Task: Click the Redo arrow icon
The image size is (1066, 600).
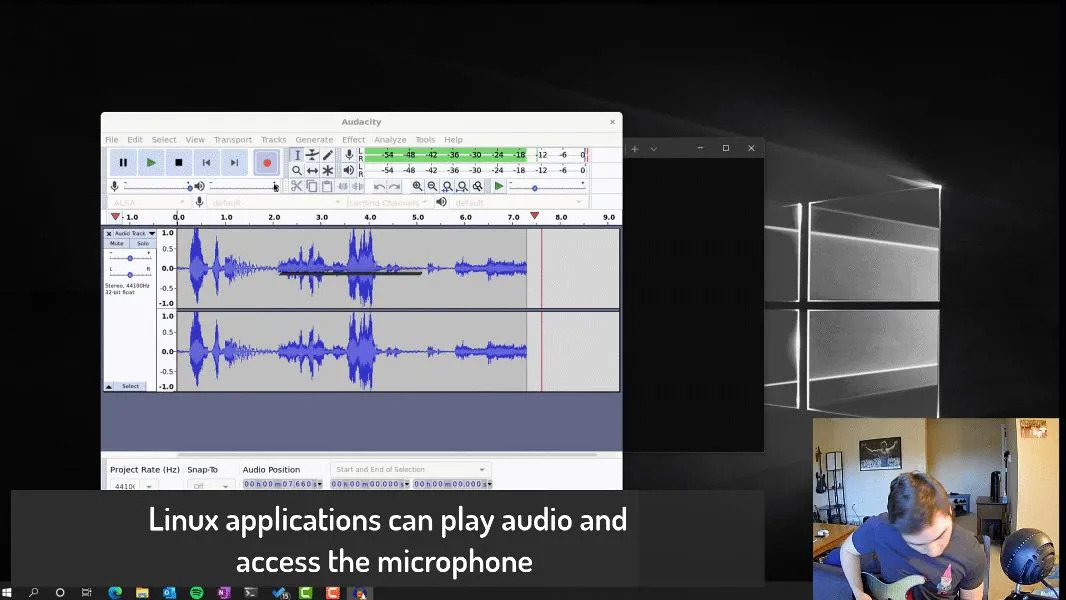Action: tap(394, 186)
